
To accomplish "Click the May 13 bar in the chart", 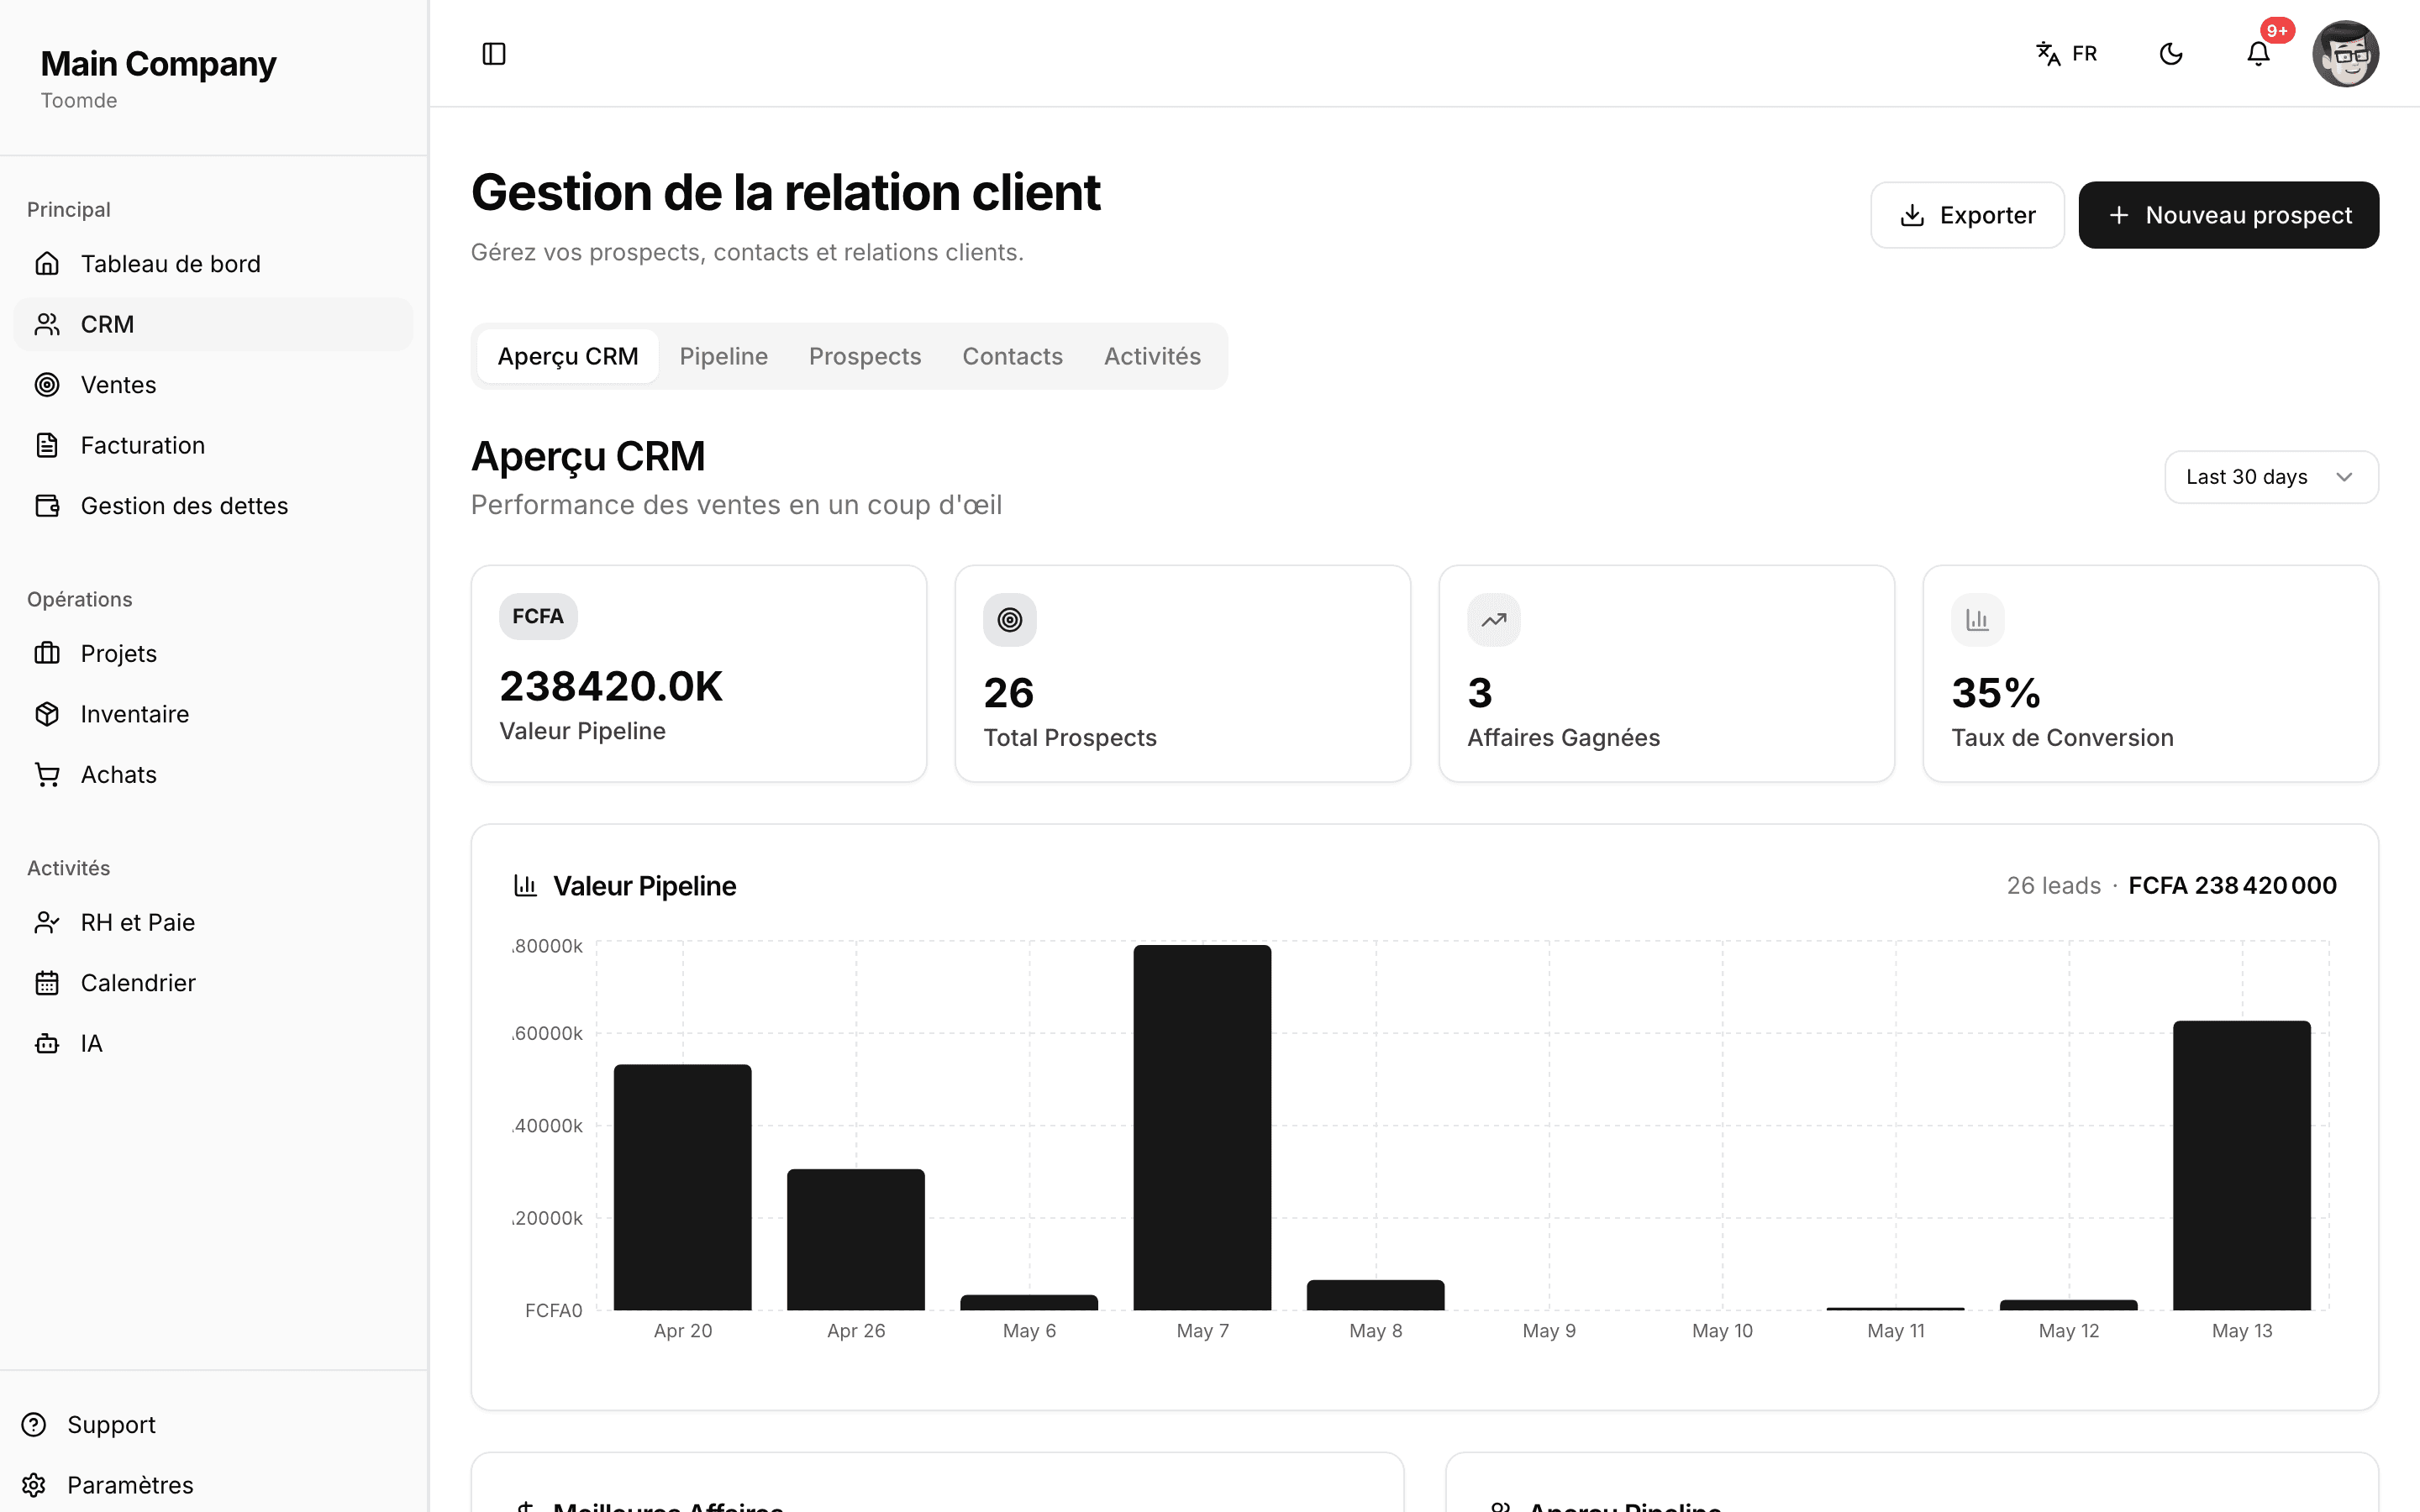I will (x=2242, y=1165).
